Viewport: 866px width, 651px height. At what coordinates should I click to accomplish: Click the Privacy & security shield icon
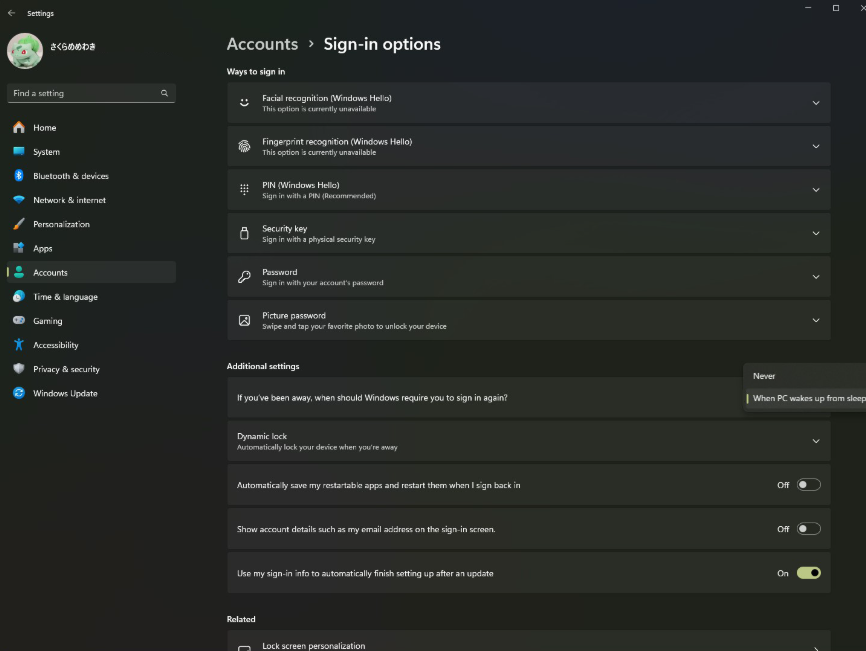point(18,369)
